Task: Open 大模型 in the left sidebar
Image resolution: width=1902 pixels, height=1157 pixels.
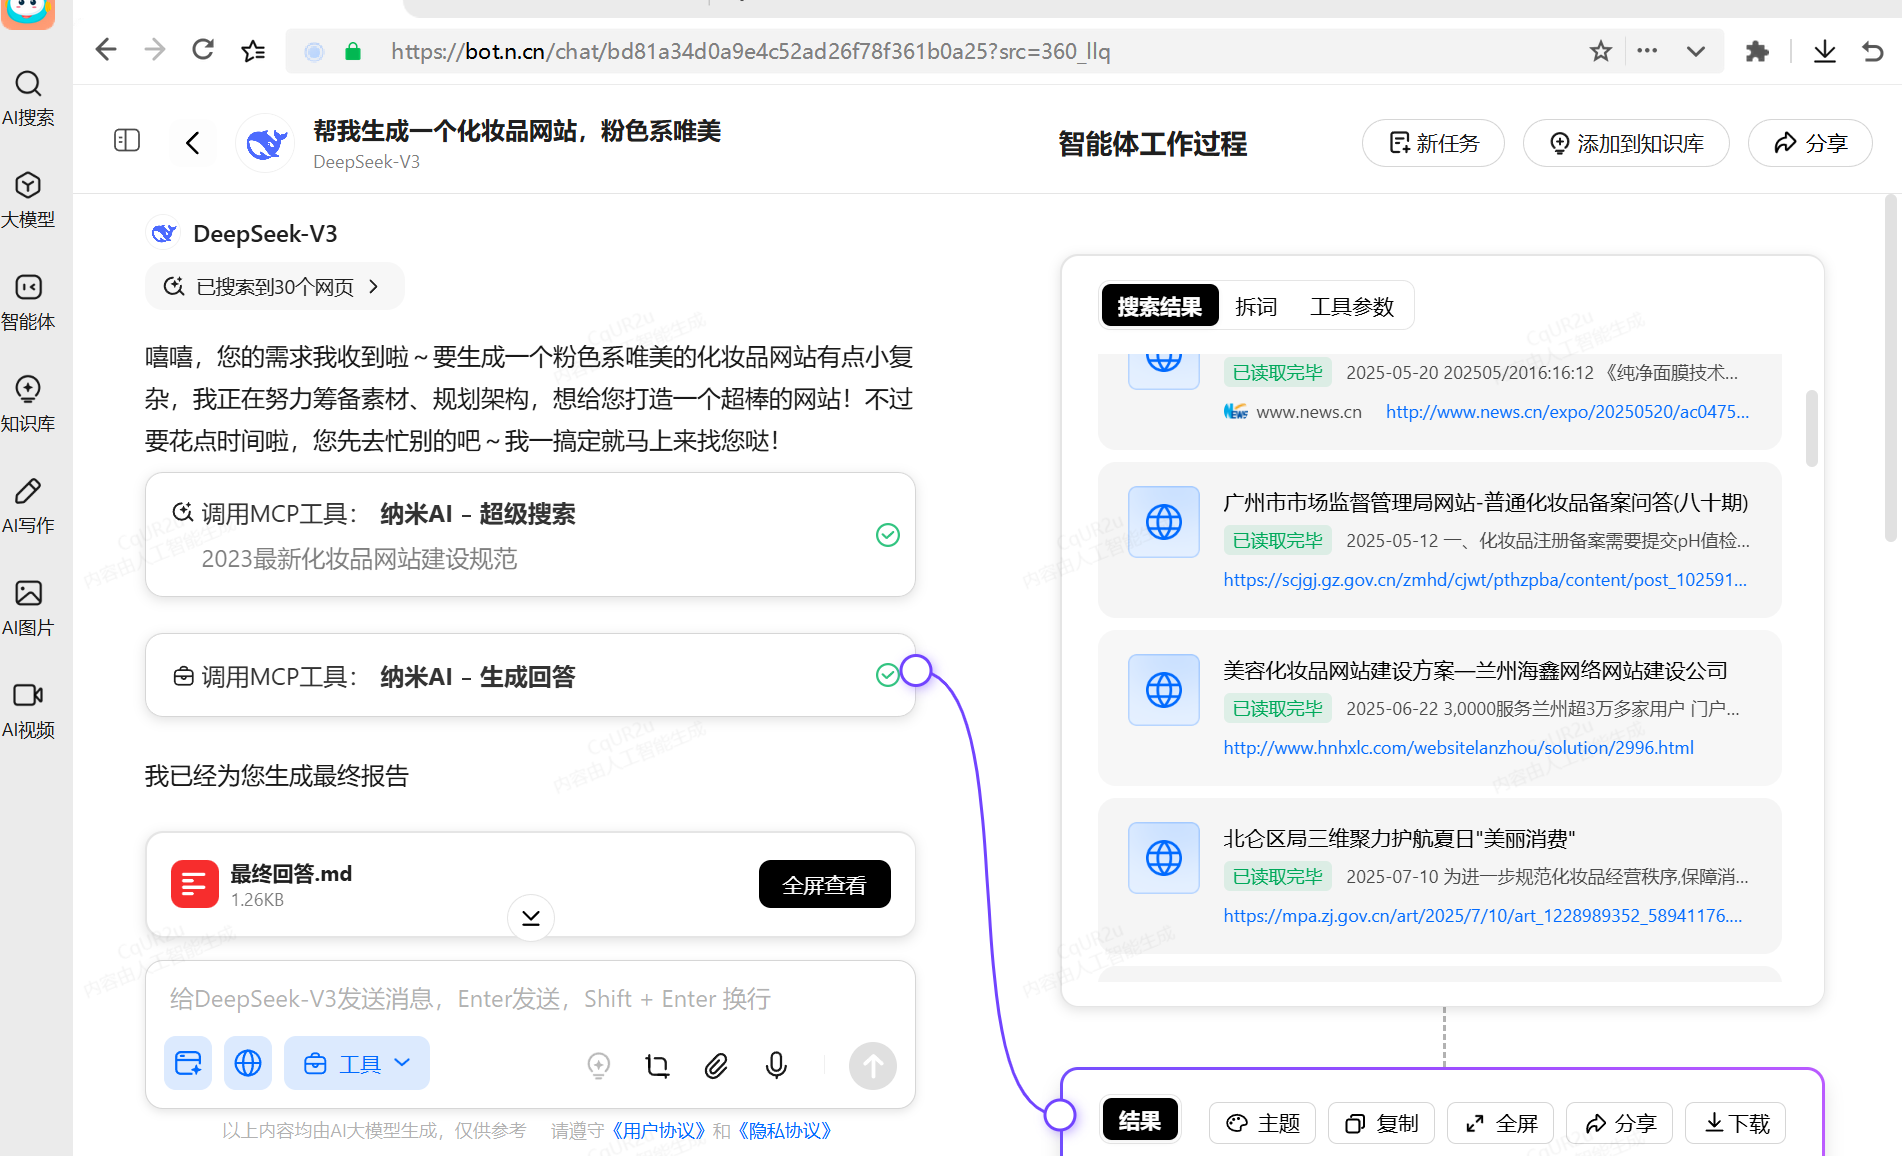Action: click(28, 200)
